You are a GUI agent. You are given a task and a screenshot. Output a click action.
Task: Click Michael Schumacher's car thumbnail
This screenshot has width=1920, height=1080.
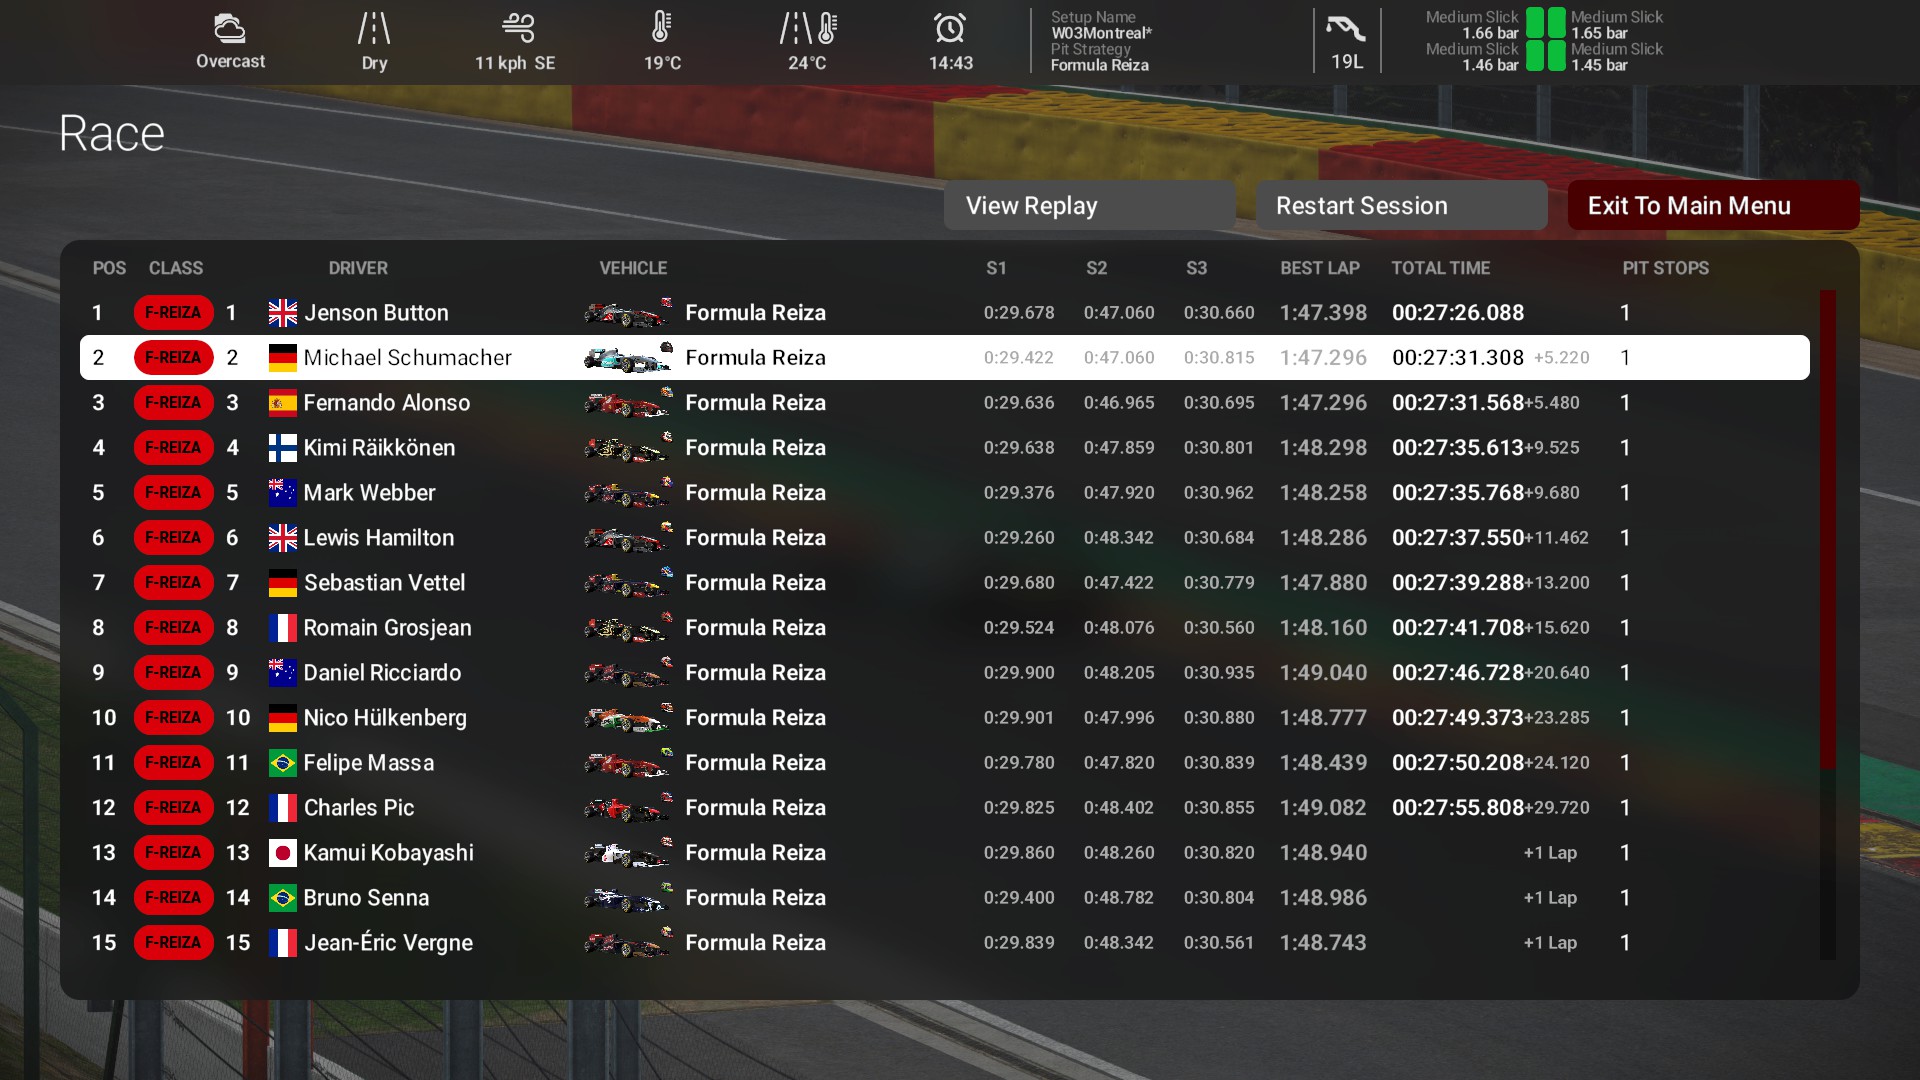[x=628, y=358]
